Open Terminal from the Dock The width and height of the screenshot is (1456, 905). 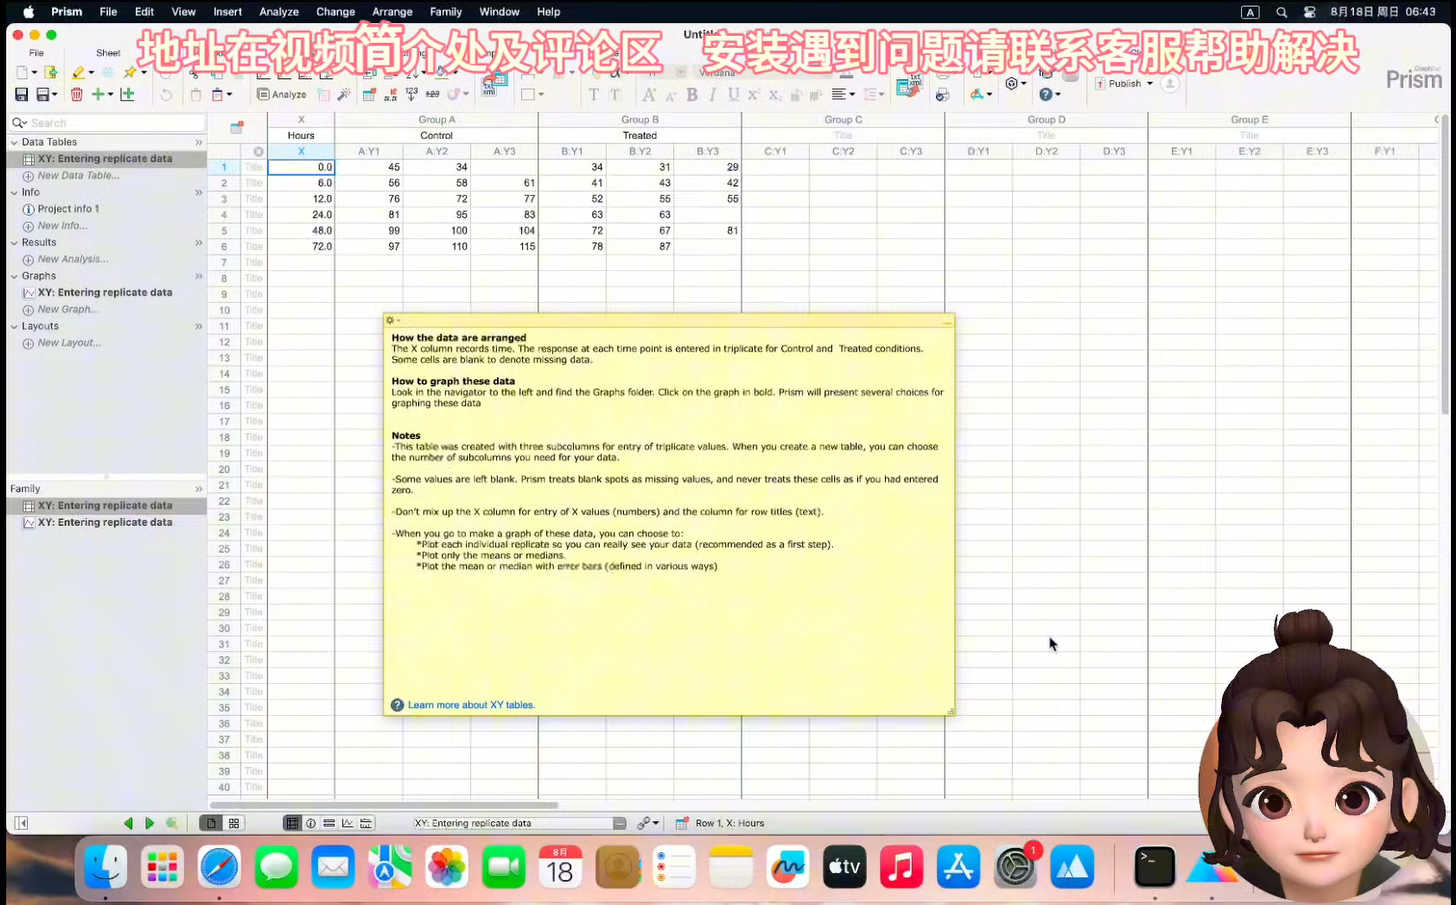pyautogui.click(x=1154, y=866)
